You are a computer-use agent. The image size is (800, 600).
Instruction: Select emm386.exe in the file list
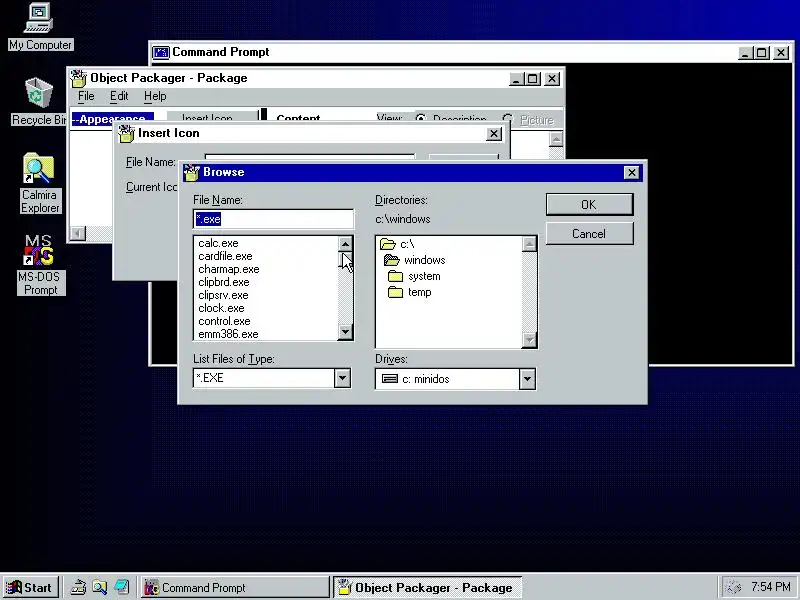click(x=228, y=334)
